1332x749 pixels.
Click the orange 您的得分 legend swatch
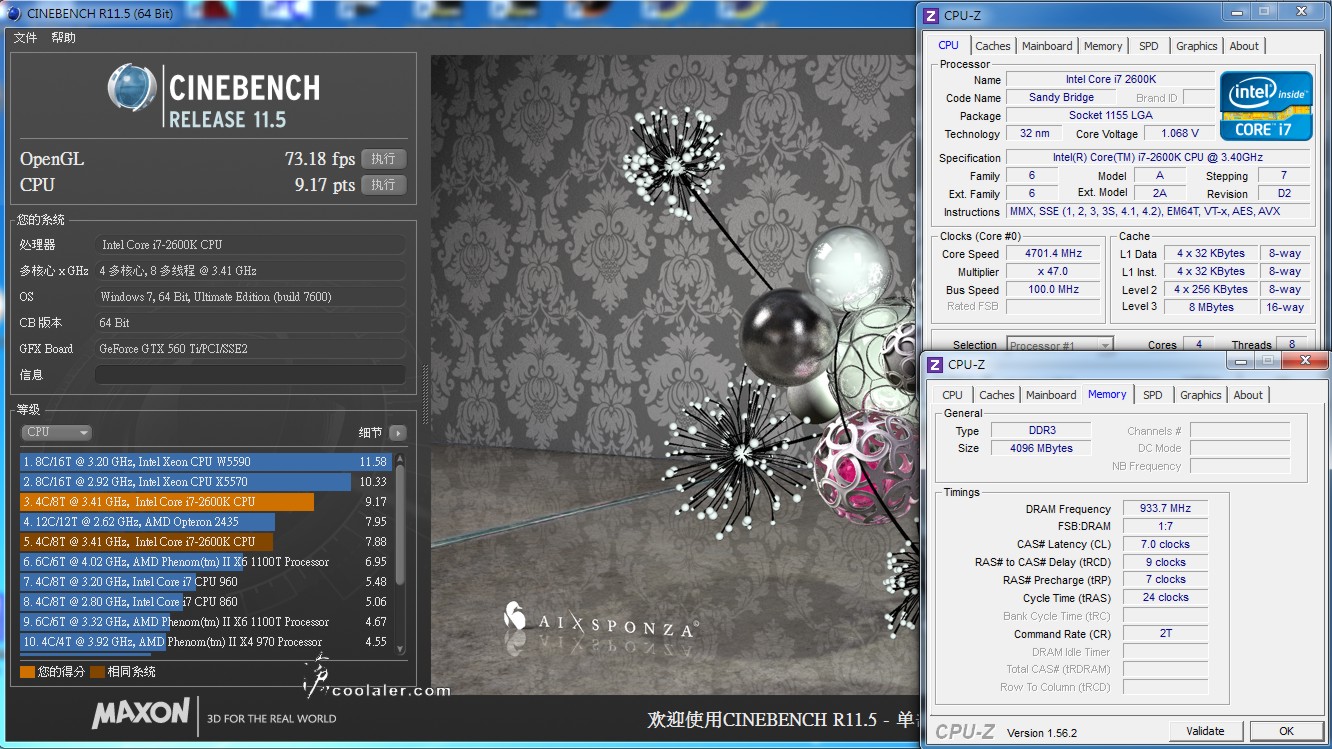27,672
